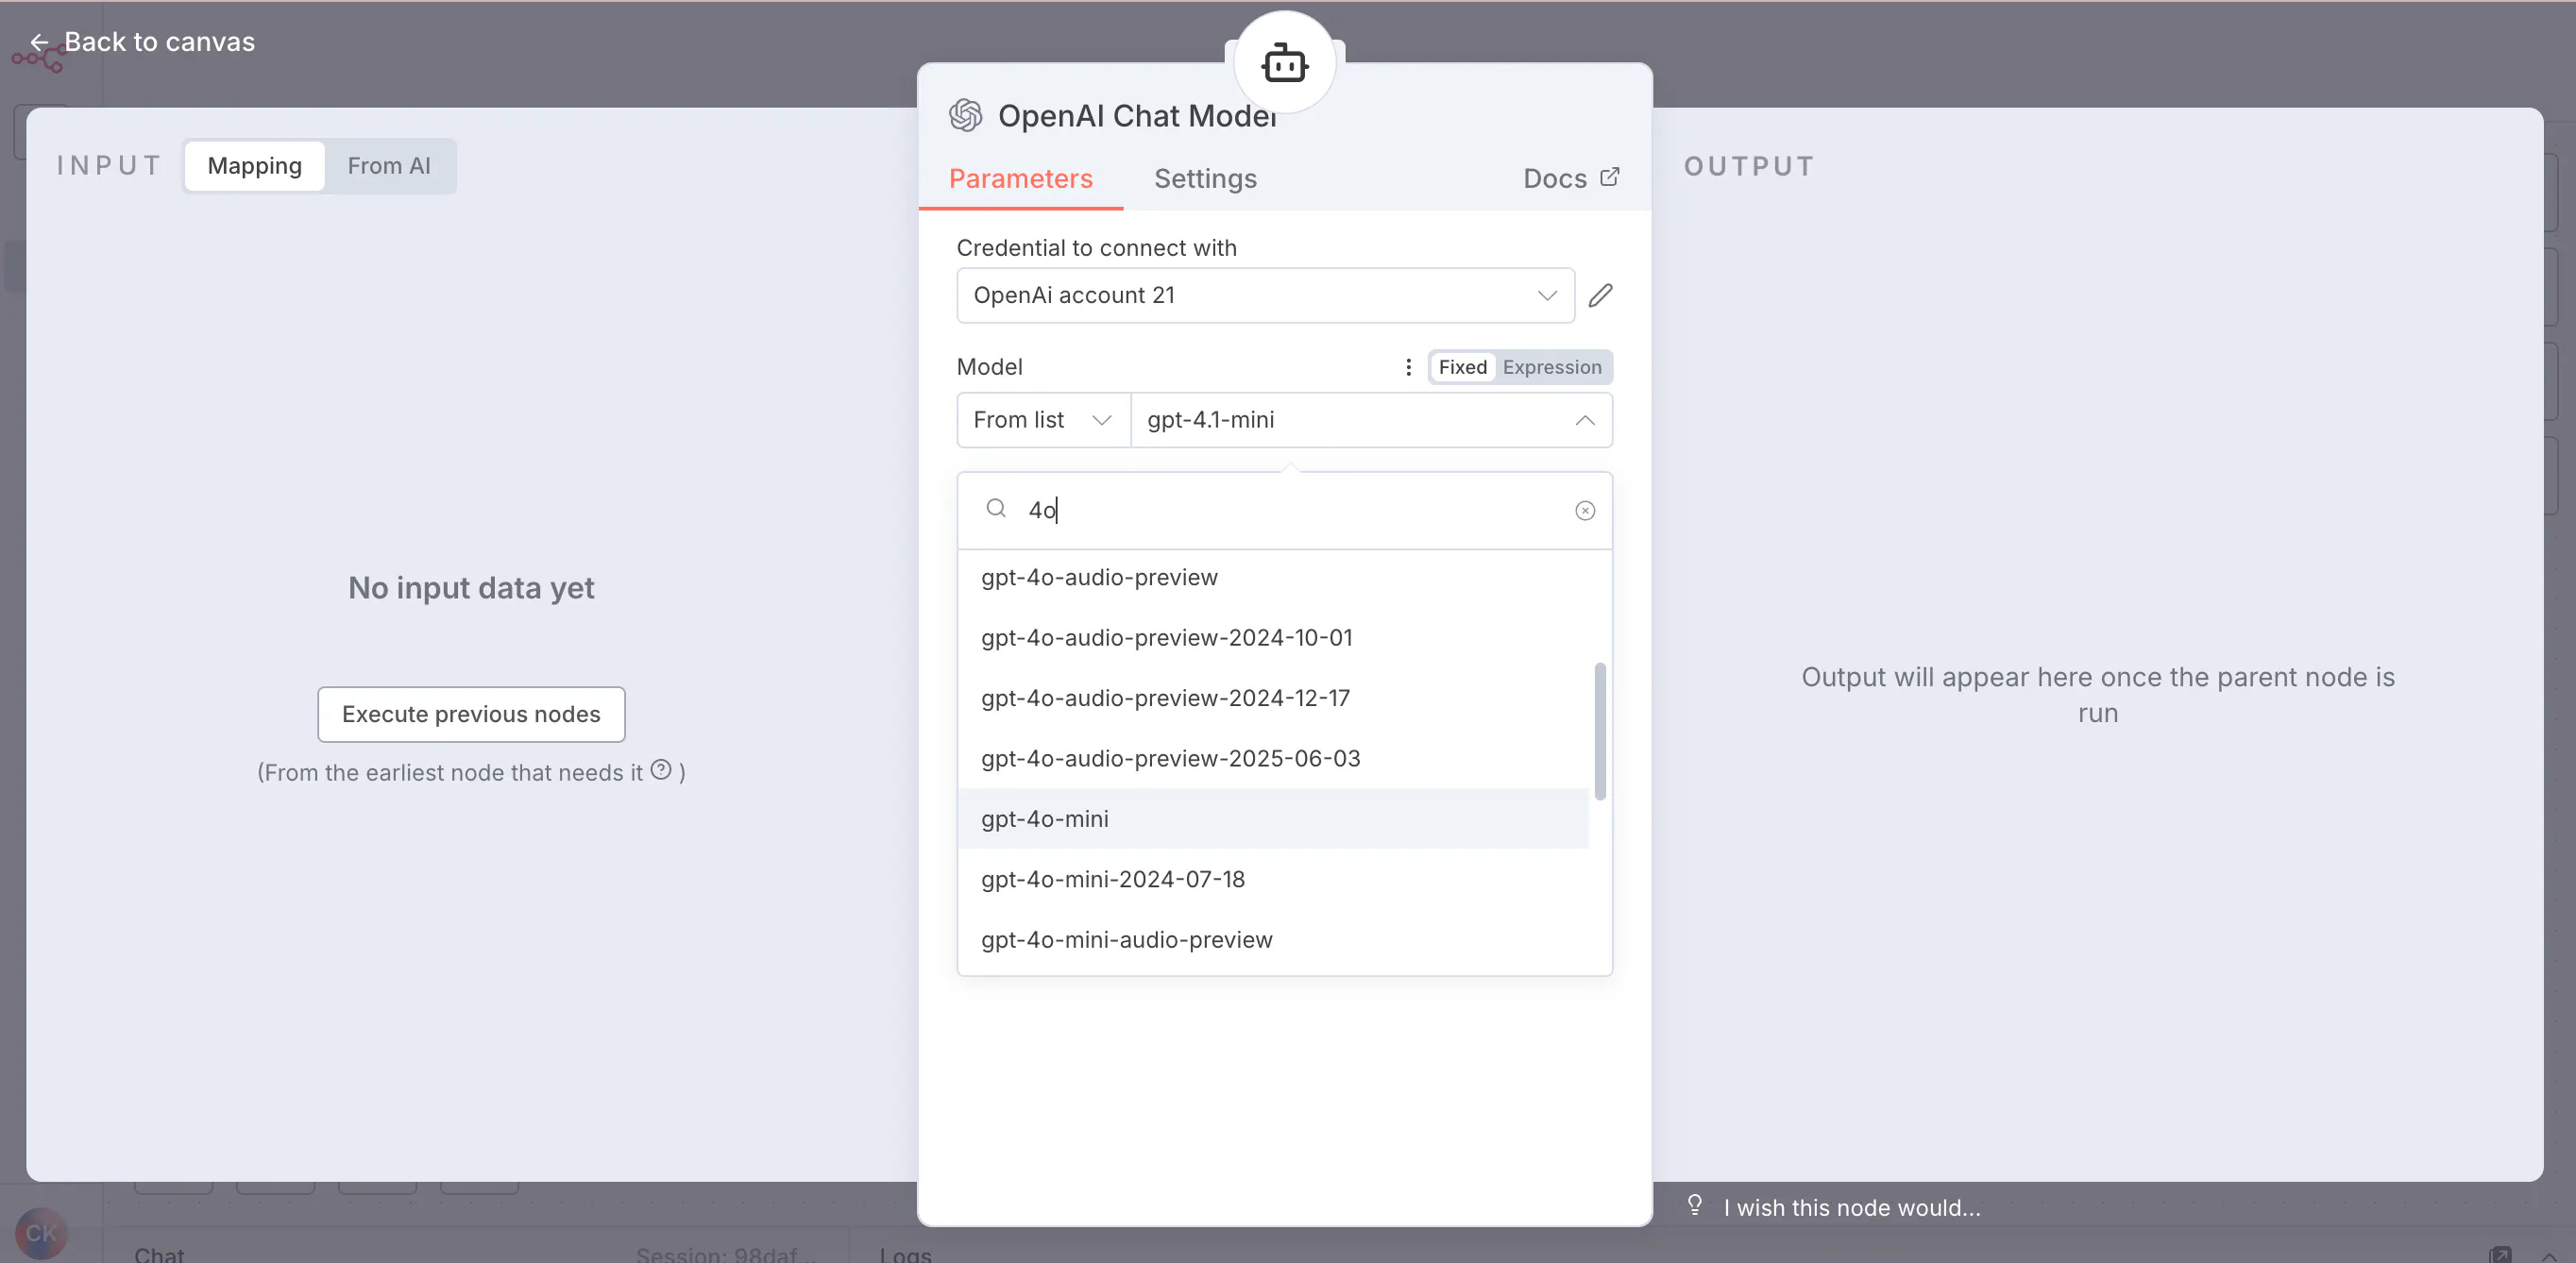
Task: Click the help question mark icon
Action: (661, 770)
